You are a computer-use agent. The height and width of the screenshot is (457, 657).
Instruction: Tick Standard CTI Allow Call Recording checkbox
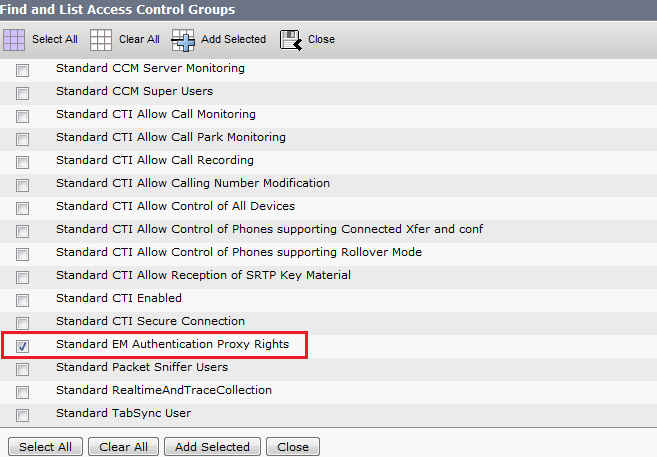(23, 162)
